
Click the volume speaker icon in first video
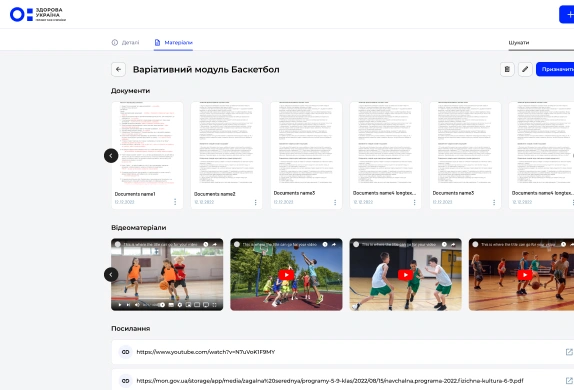(137, 305)
